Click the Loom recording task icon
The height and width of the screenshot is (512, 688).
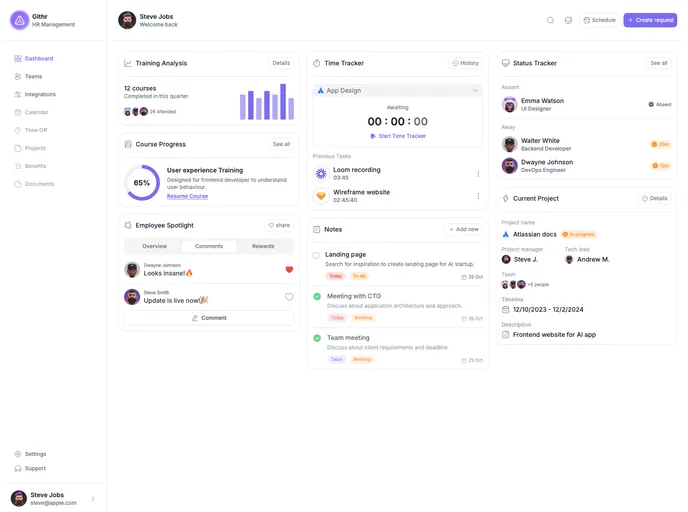coord(321,174)
